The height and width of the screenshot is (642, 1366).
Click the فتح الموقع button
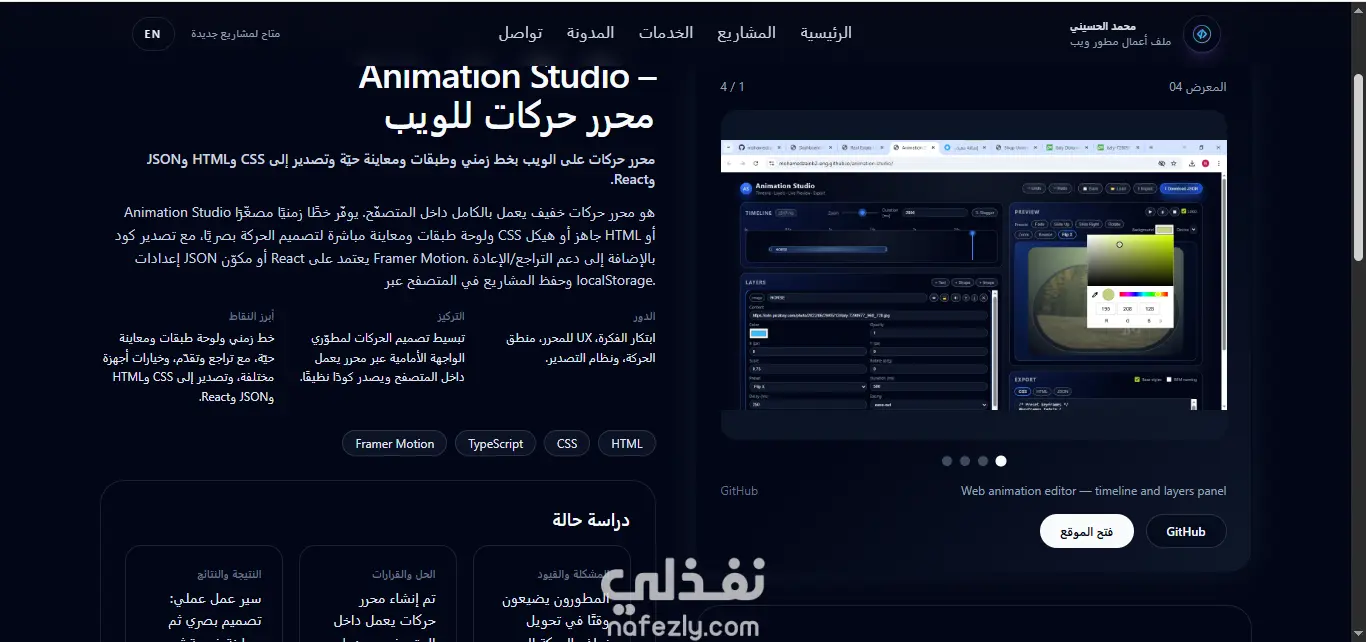click(1086, 532)
